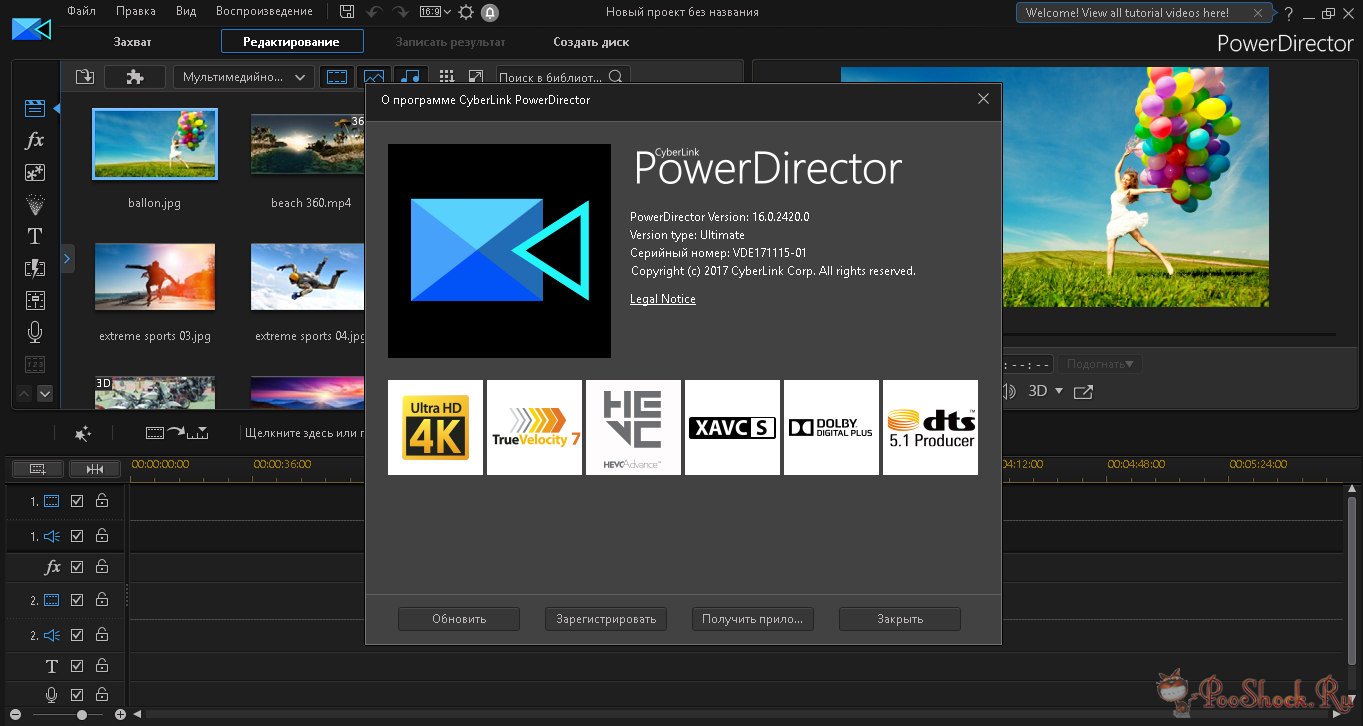Uncheck the effects track enable checkbox
The height and width of the screenshot is (726, 1363).
pos(77,567)
